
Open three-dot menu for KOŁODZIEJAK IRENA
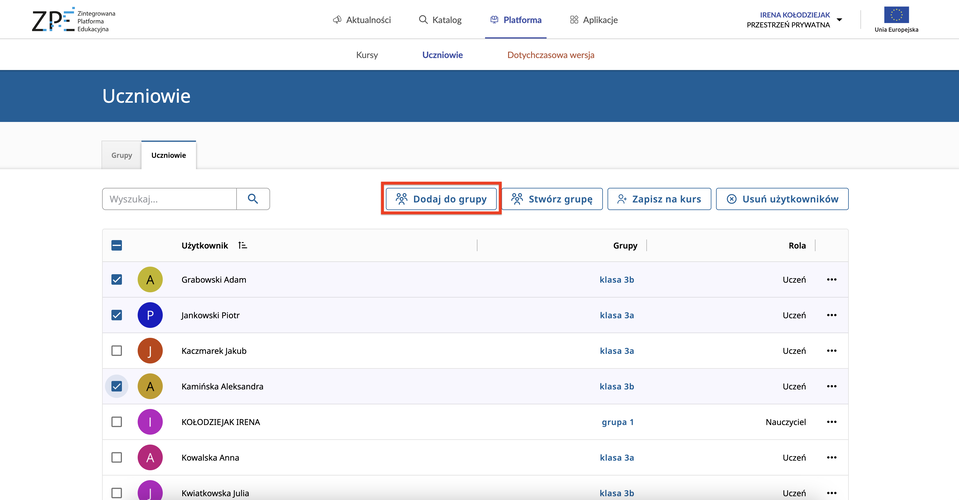pyautogui.click(x=831, y=422)
